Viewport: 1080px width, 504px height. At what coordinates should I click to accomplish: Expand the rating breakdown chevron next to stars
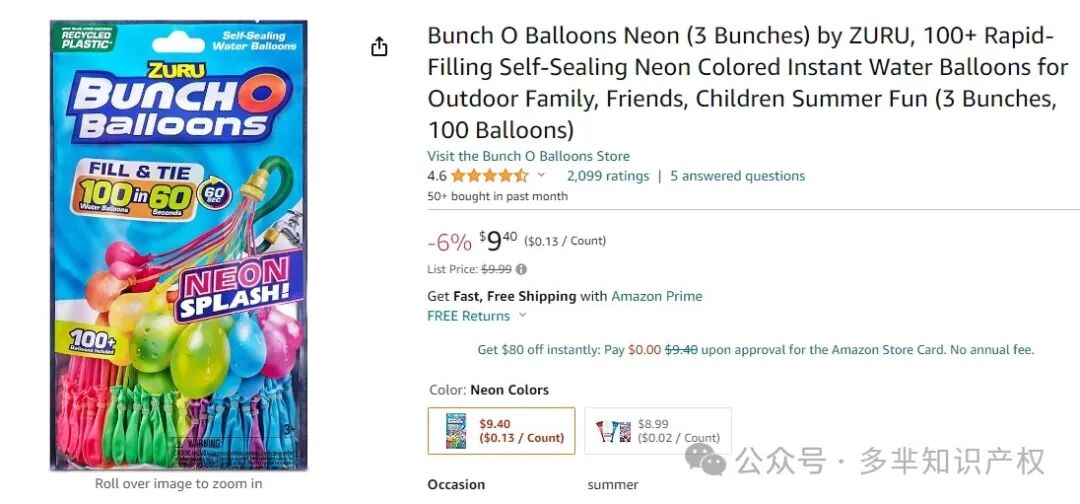point(542,175)
